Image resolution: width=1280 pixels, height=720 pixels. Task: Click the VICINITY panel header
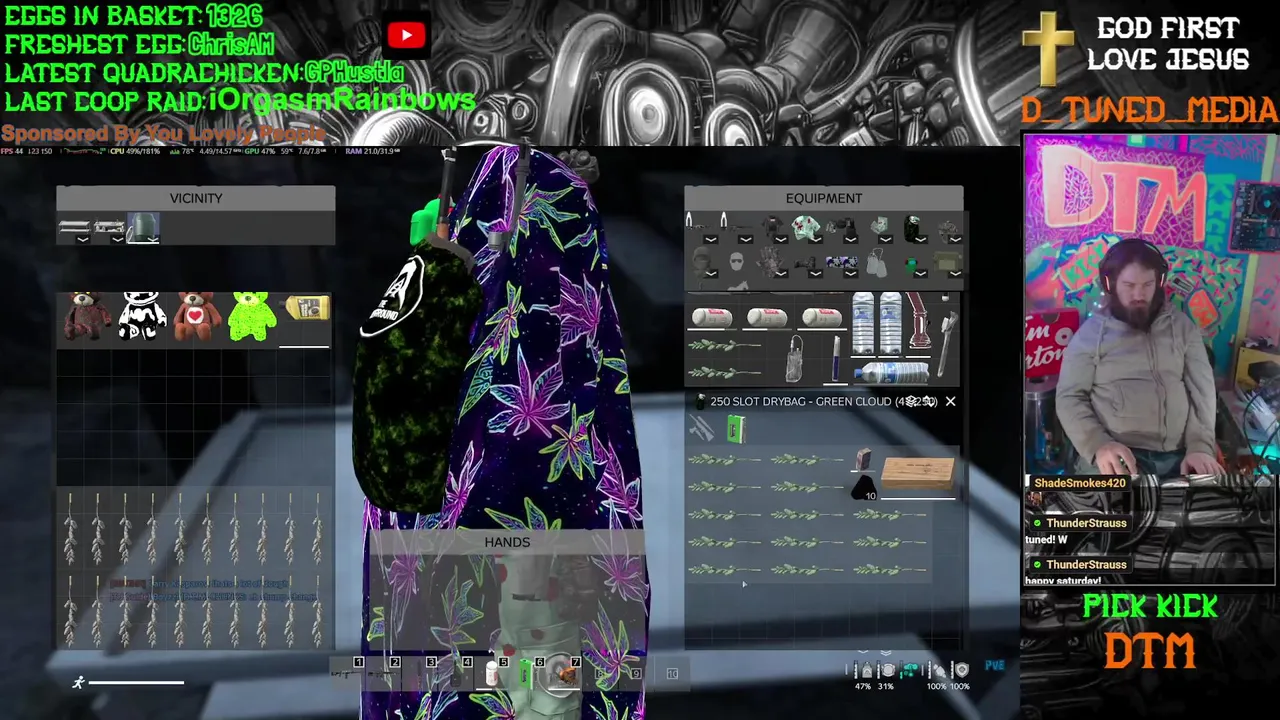196,198
